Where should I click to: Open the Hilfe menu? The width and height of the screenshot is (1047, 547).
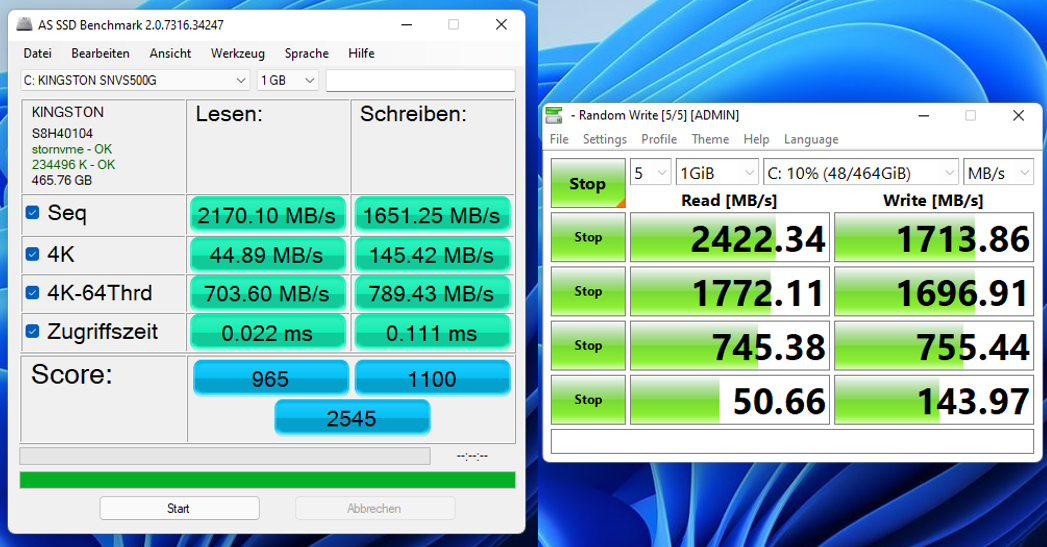point(361,53)
